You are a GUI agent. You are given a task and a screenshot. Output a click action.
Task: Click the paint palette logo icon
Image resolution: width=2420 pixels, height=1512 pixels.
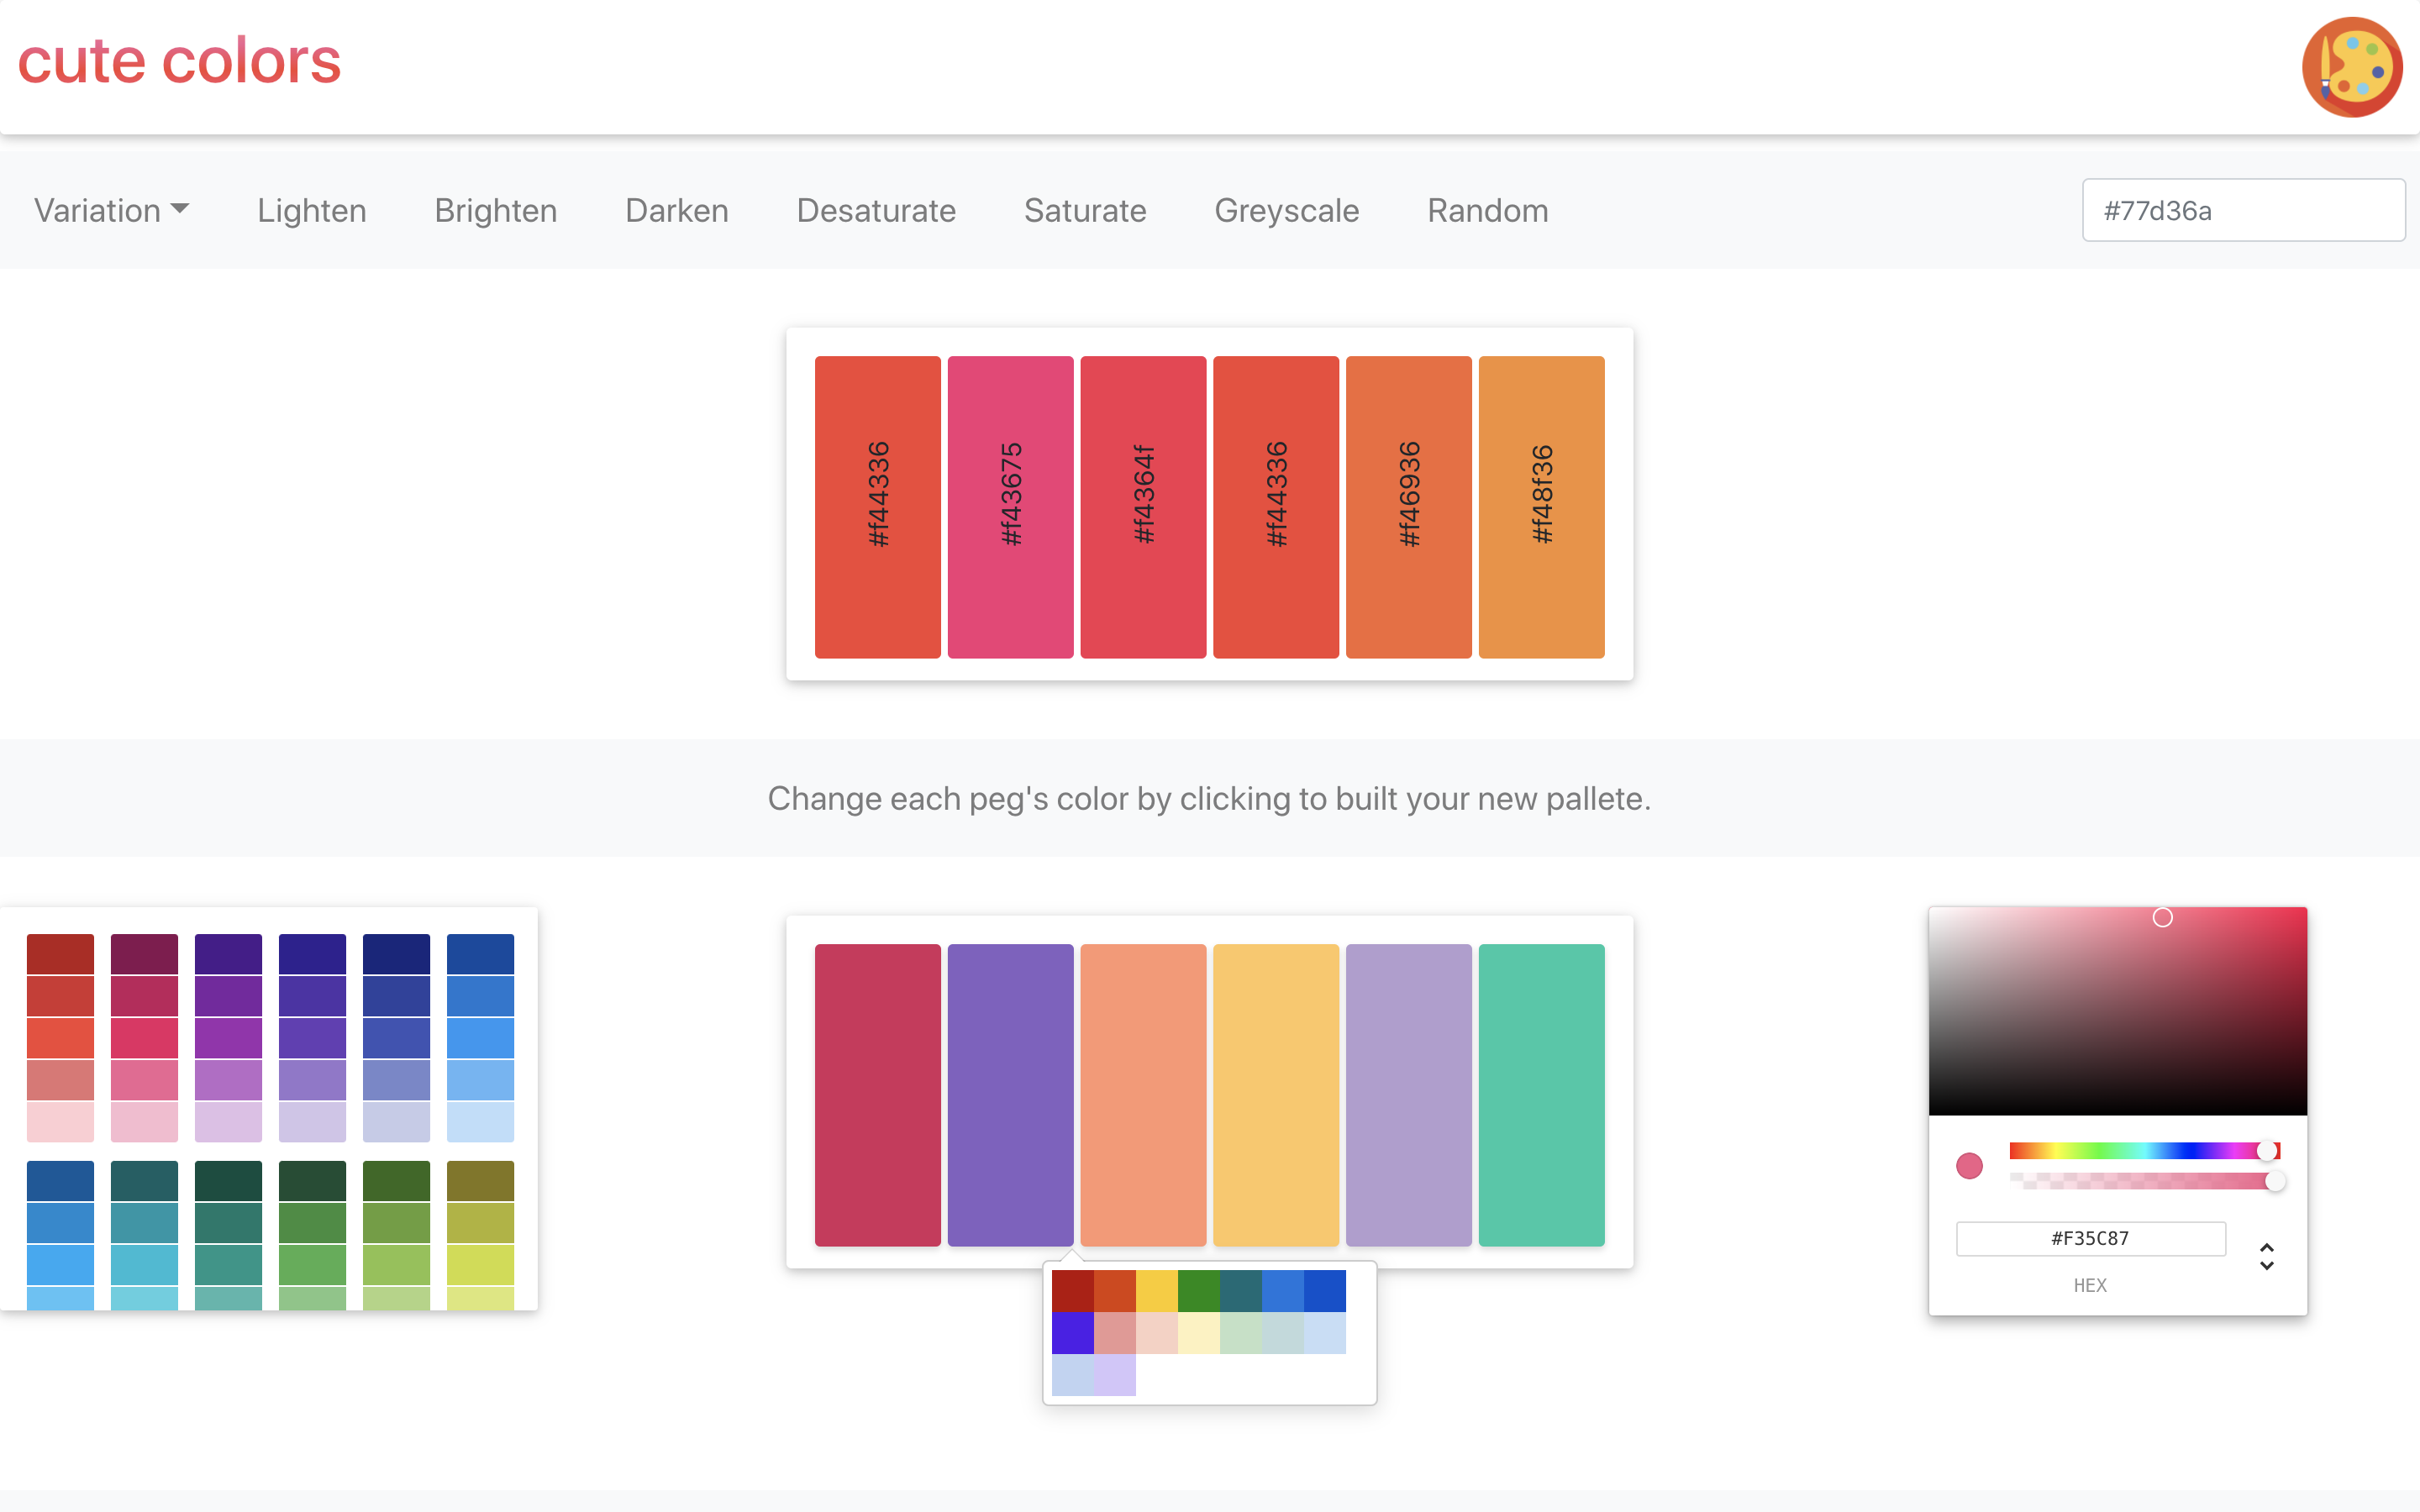[2352, 67]
